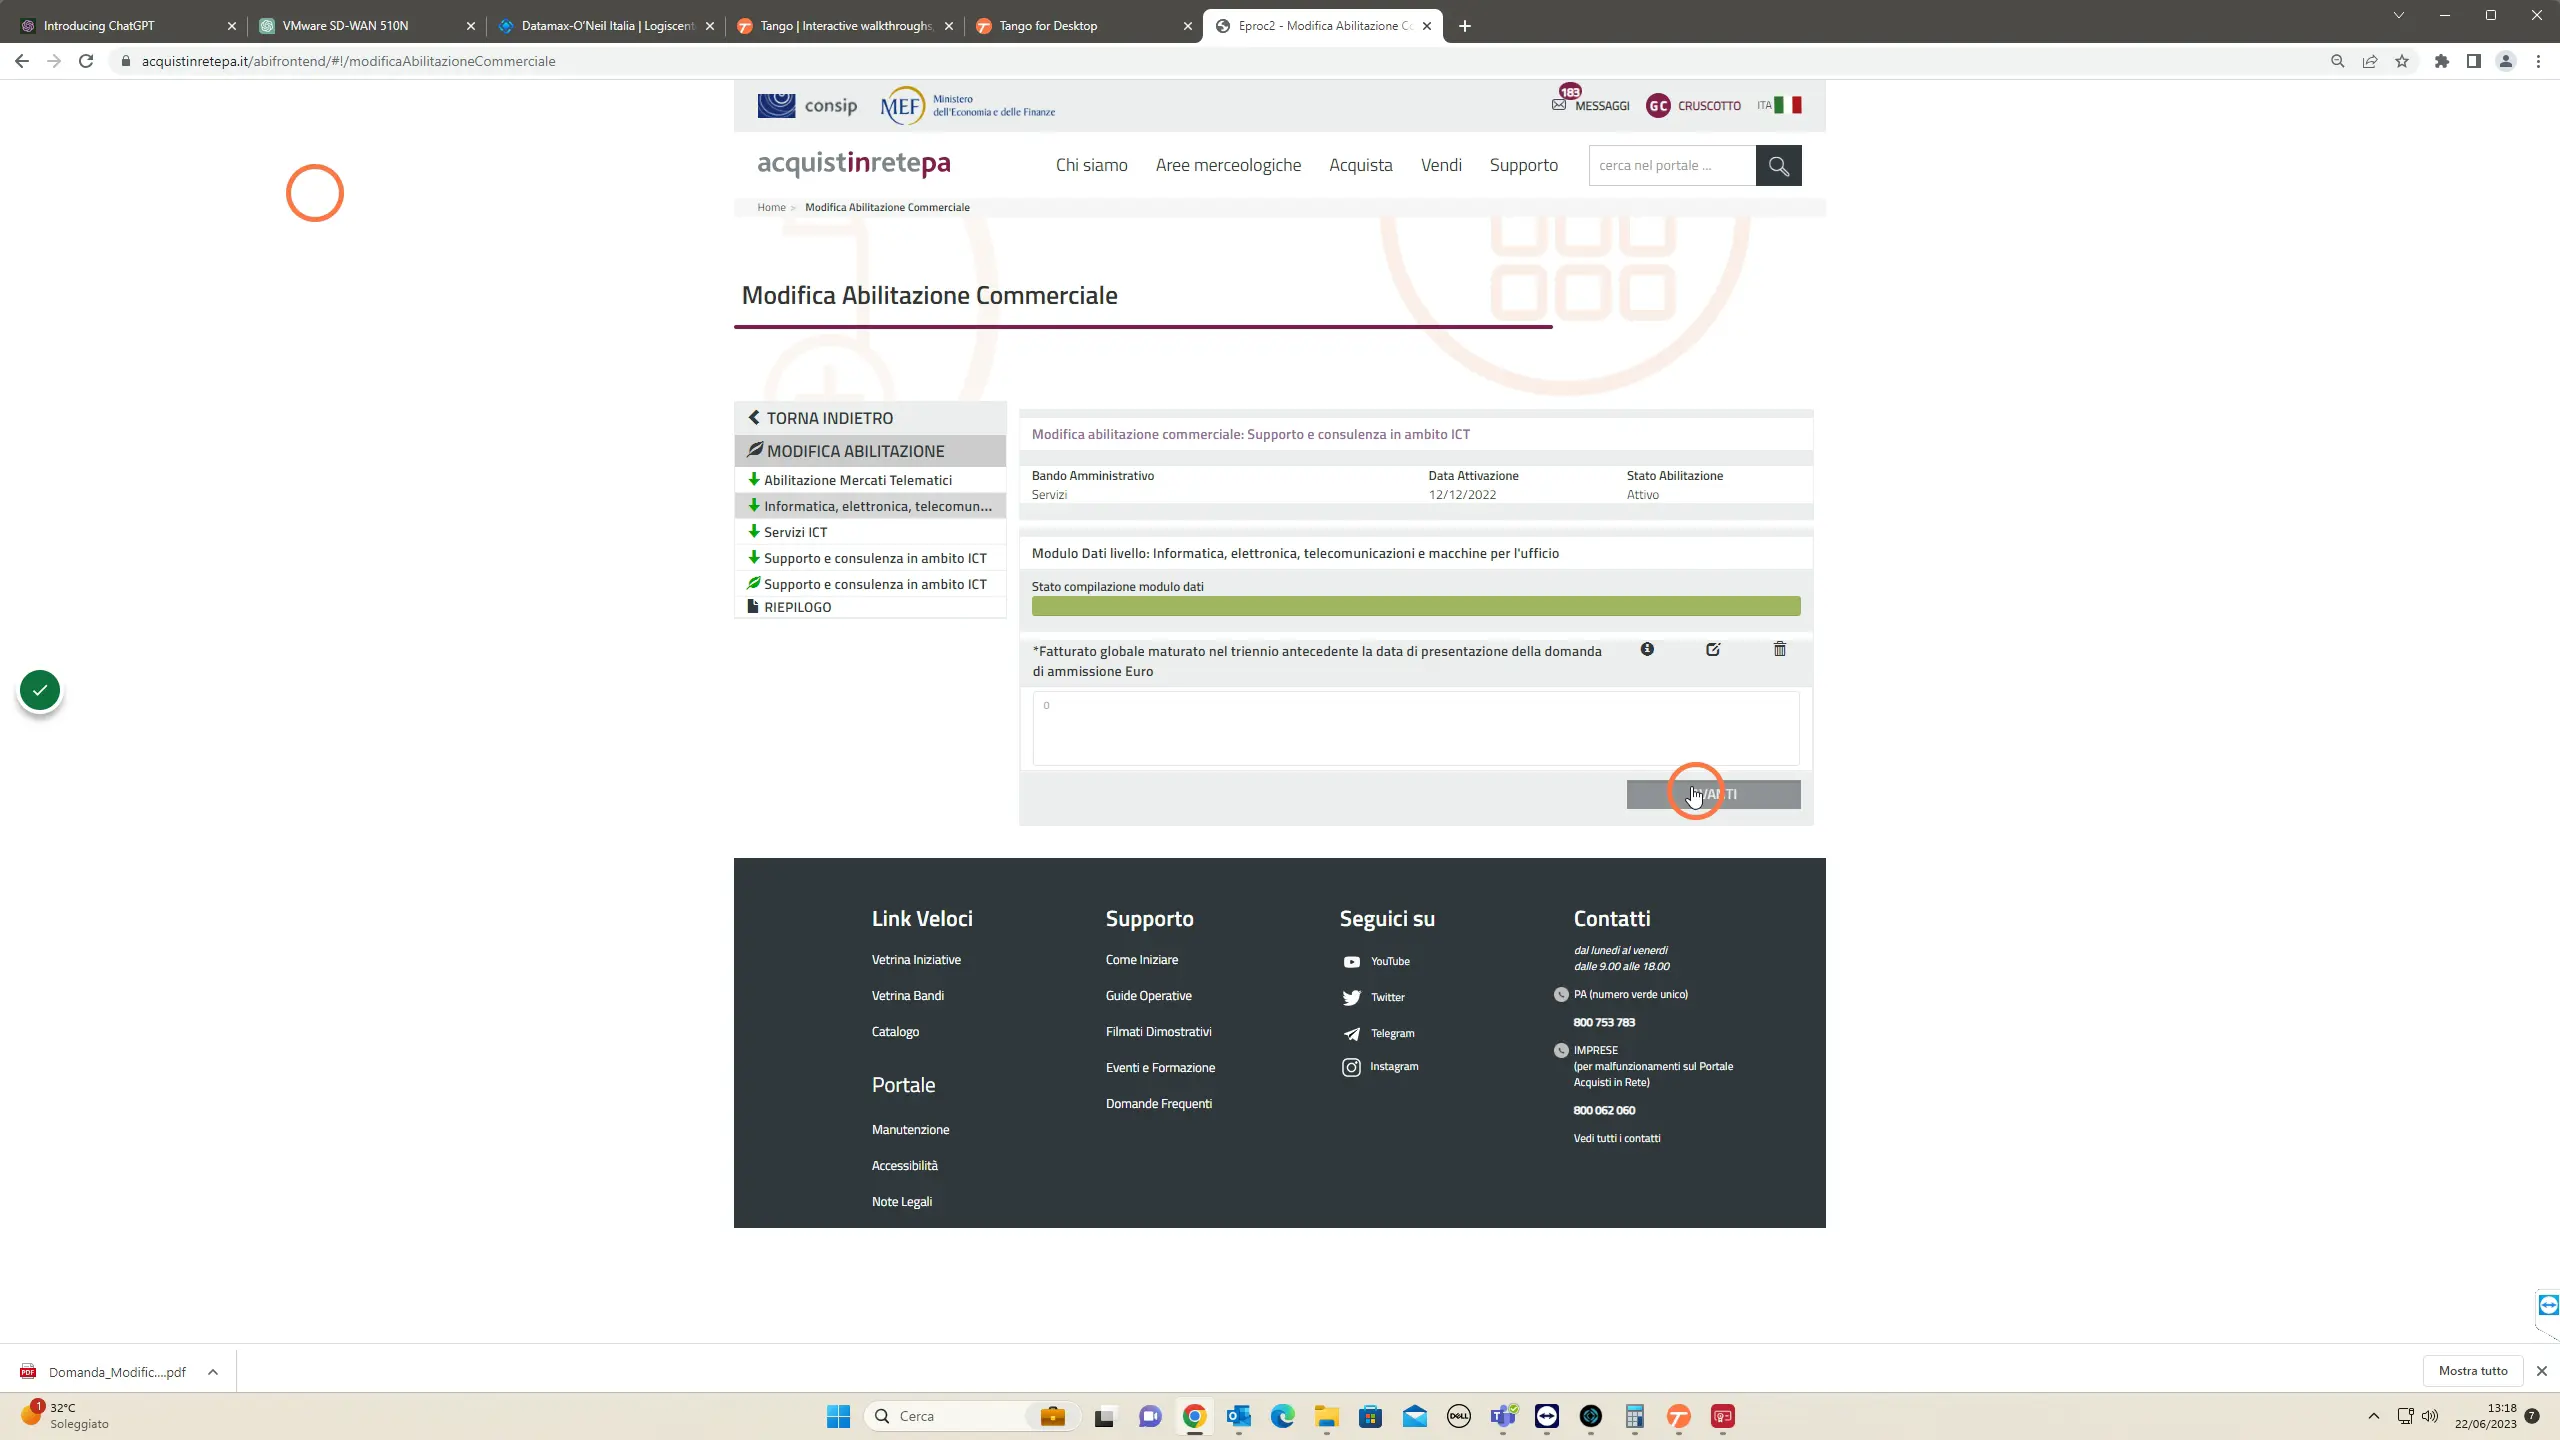Click the trash icon to delete Fatturato value
Screen dimensions: 2560x1440
[1780, 649]
